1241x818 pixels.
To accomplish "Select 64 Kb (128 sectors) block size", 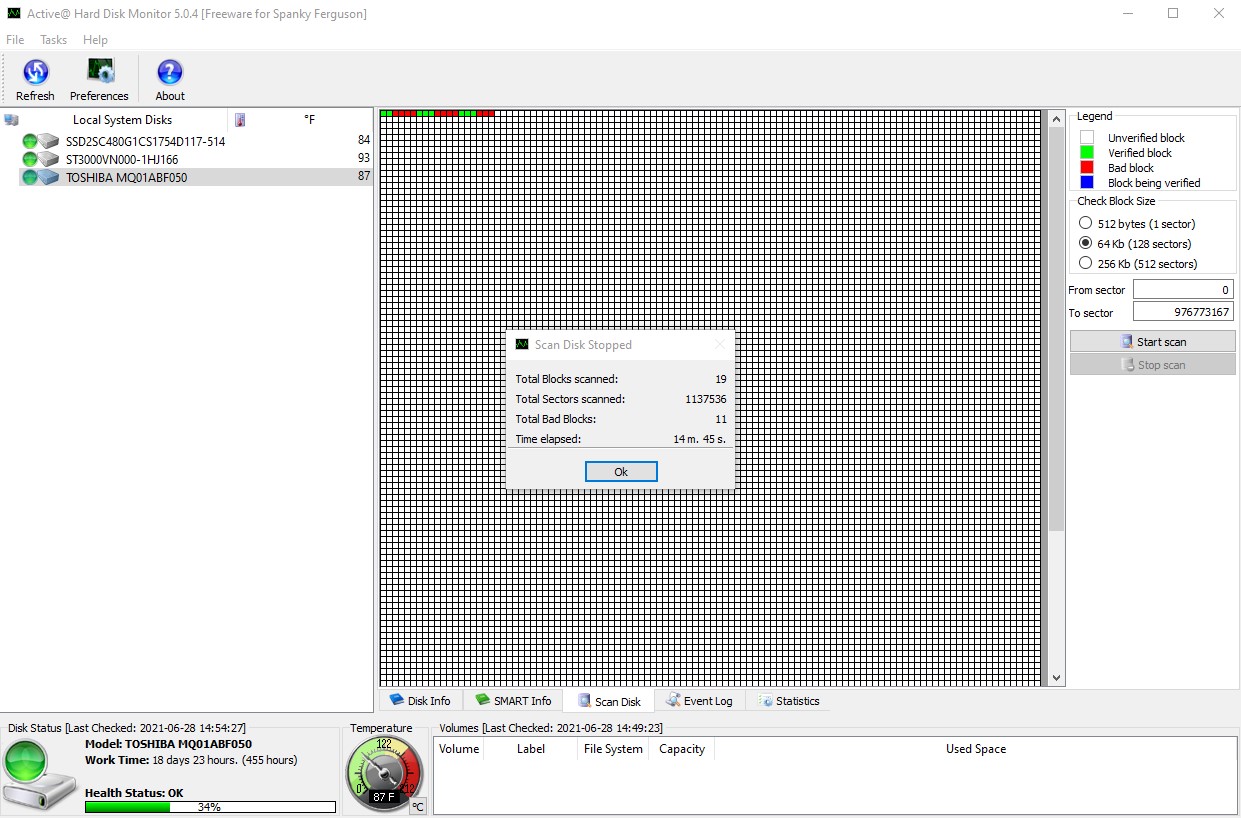I will [x=1086, y=243].
